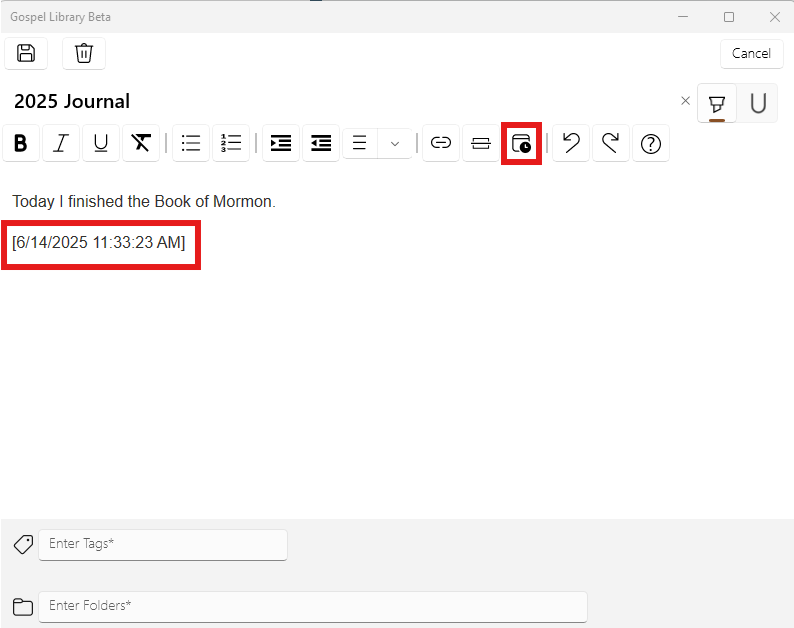Screen dimensions: 794x628
Task: Click the text 'Today I finished the Book of Mormon.'
Action: (144, 202)
